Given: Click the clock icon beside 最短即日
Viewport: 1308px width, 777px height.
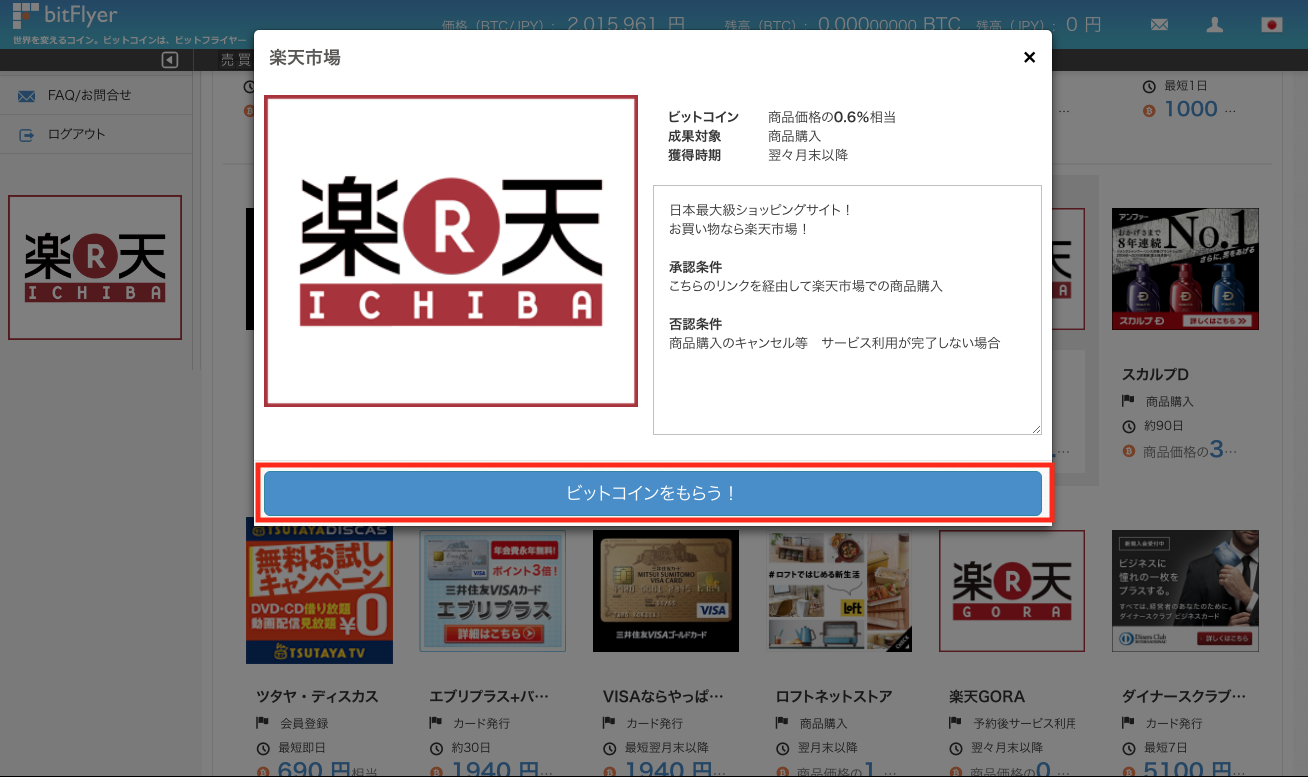Looking at the screenshot, I should pos(264,748).
